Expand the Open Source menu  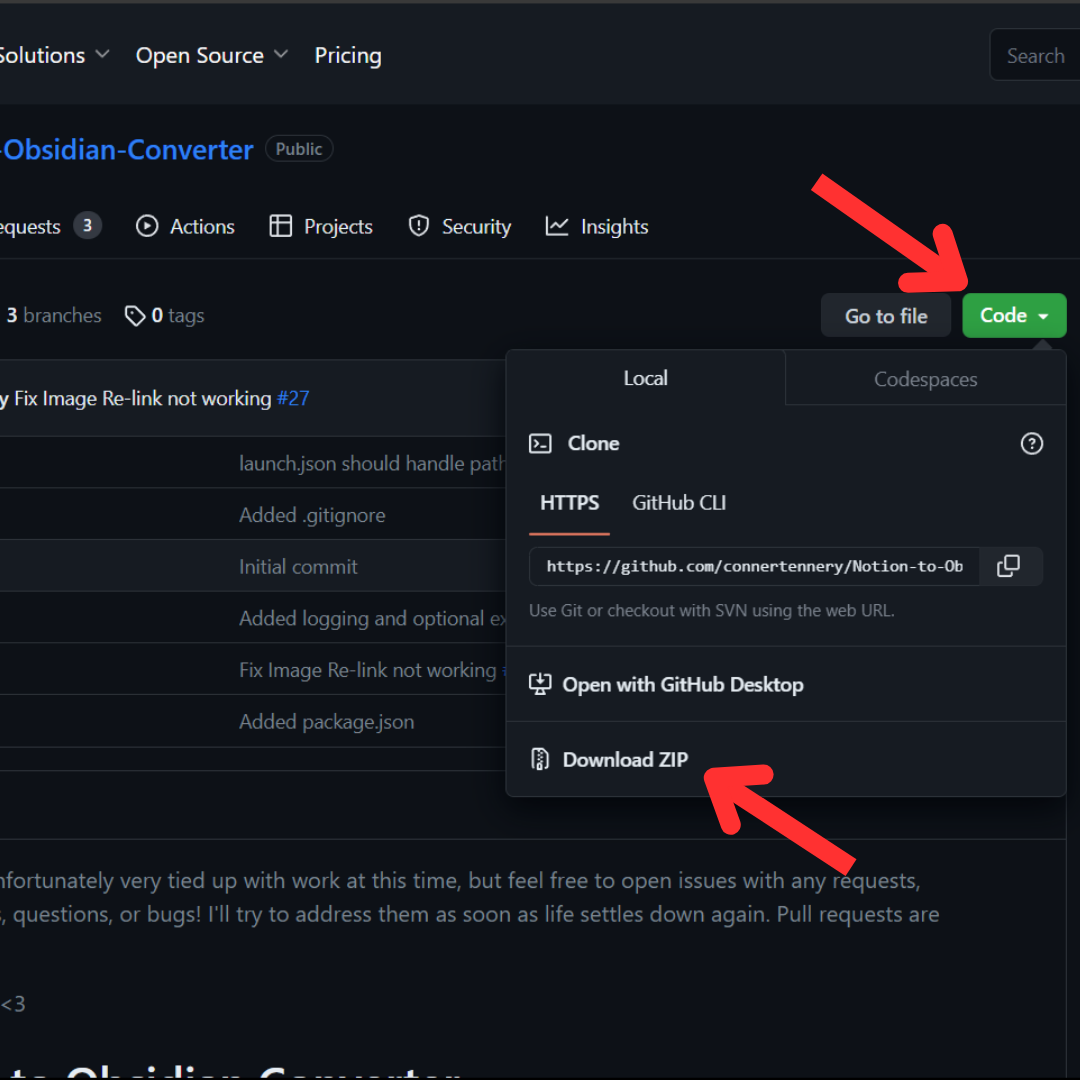click(211, 55)
